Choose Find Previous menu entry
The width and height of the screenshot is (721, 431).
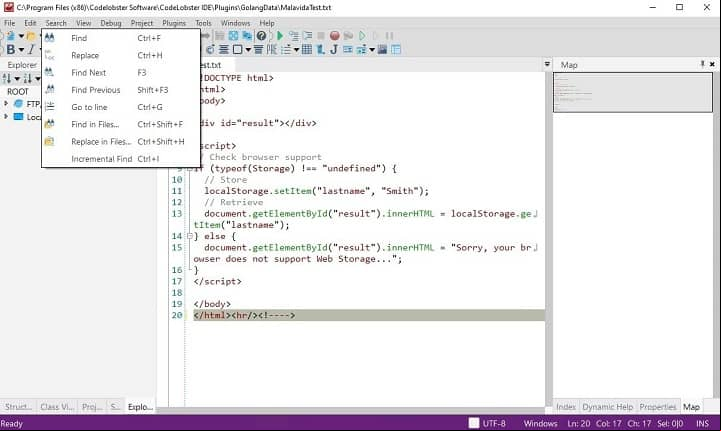tap(121, 90)
